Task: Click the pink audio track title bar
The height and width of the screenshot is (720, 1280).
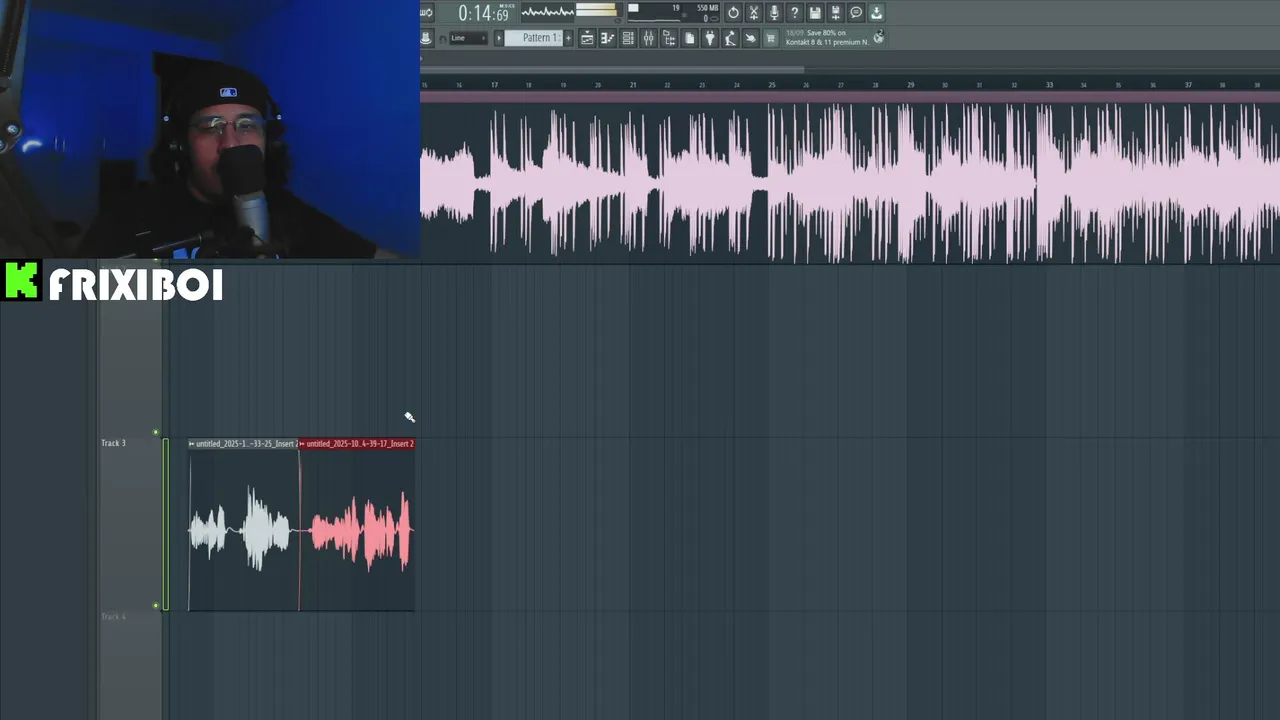Action: coord(850,97)
